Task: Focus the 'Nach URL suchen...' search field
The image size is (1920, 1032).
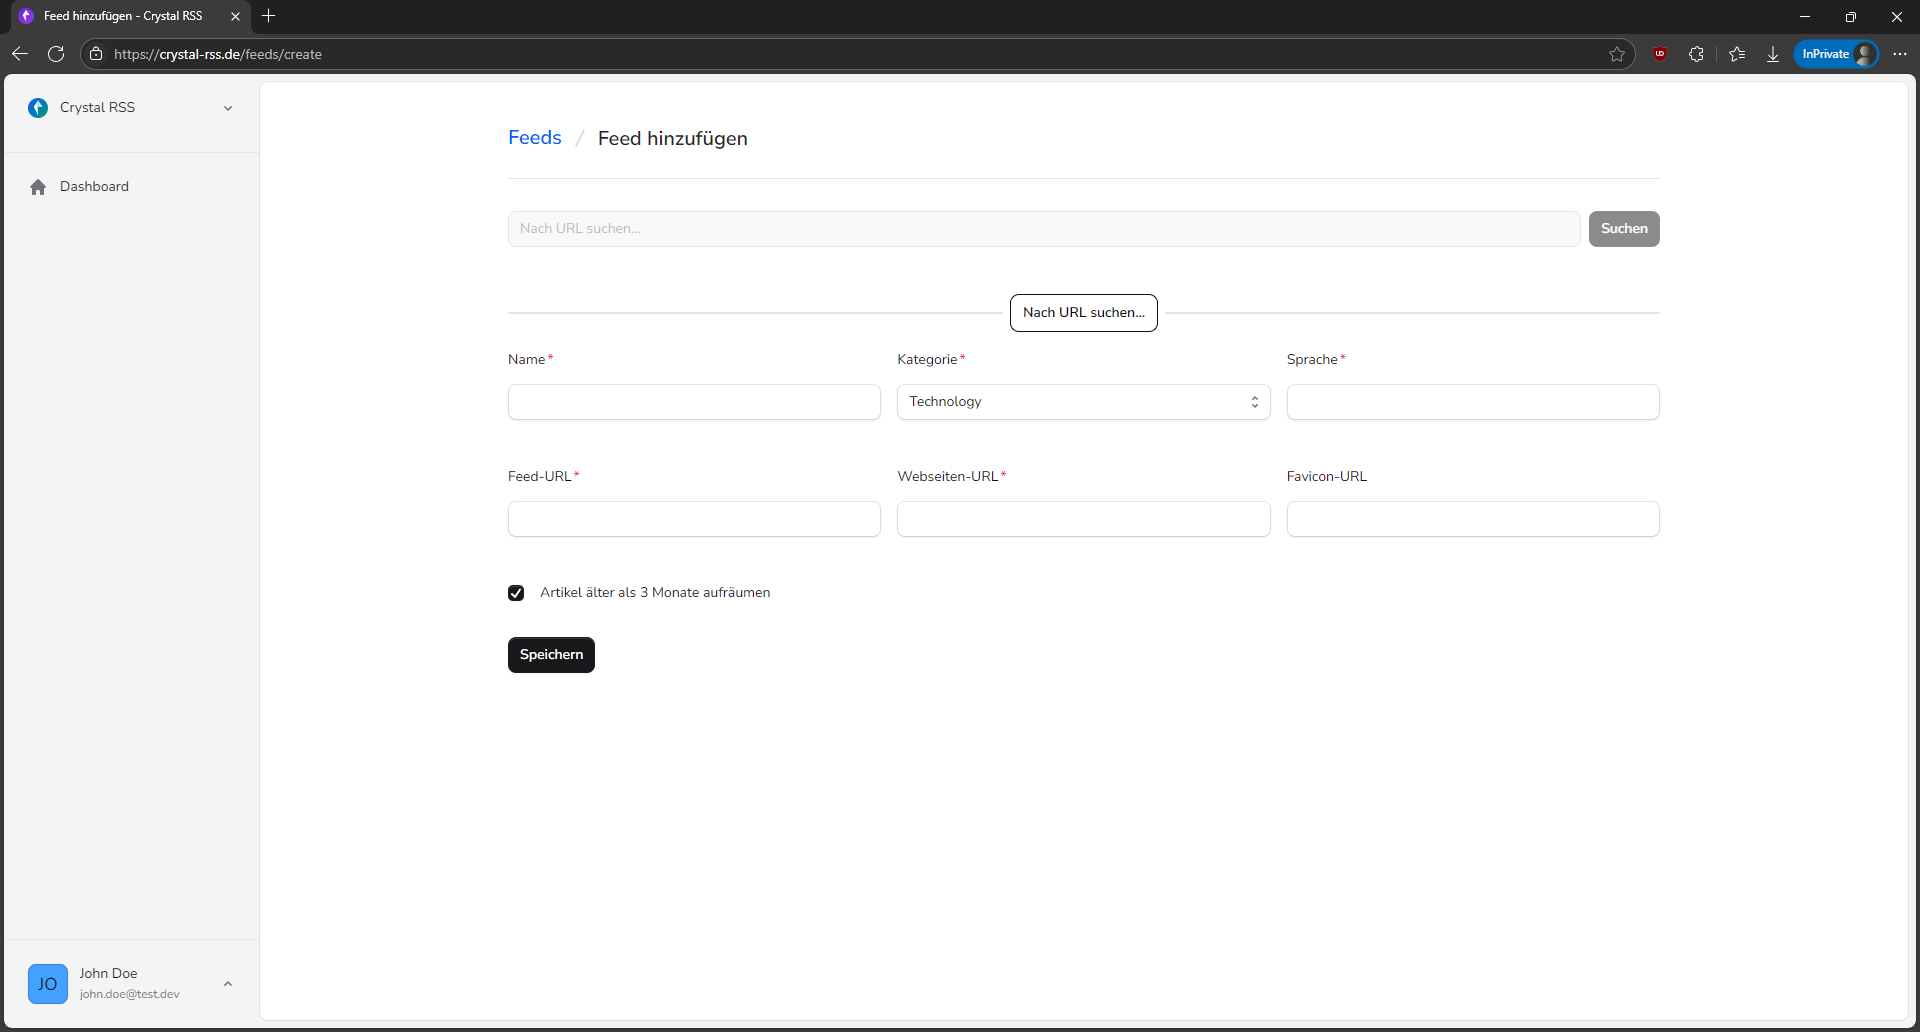Action: click(1043, 229)
